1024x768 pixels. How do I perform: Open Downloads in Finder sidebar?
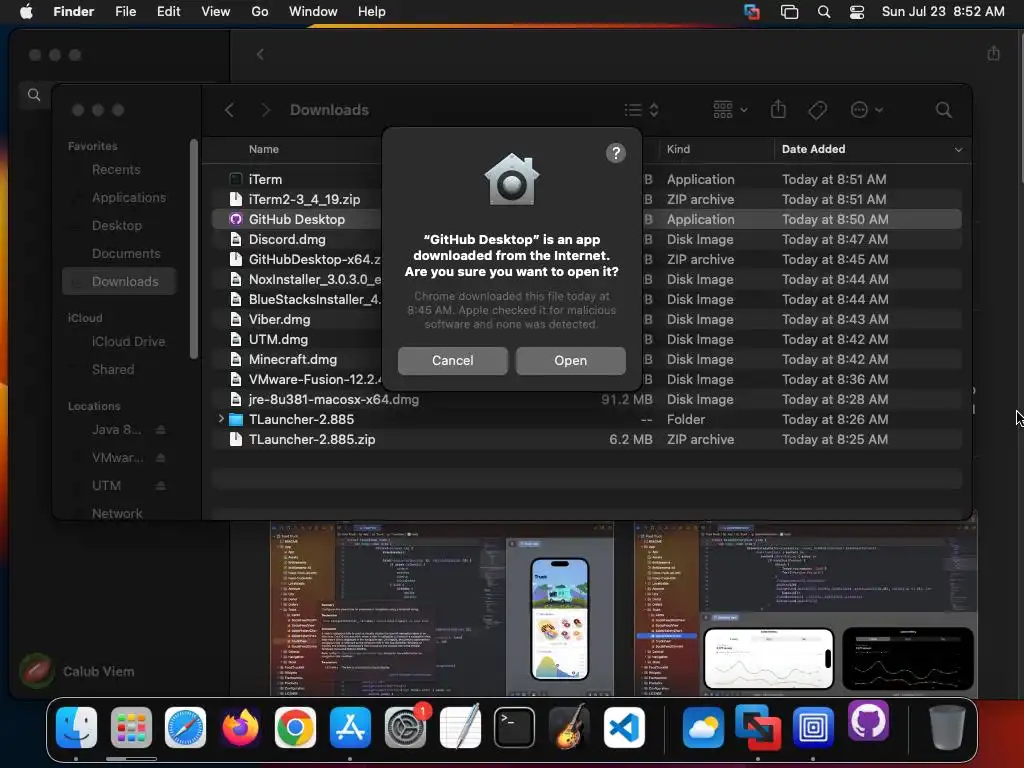coord(120,281)
